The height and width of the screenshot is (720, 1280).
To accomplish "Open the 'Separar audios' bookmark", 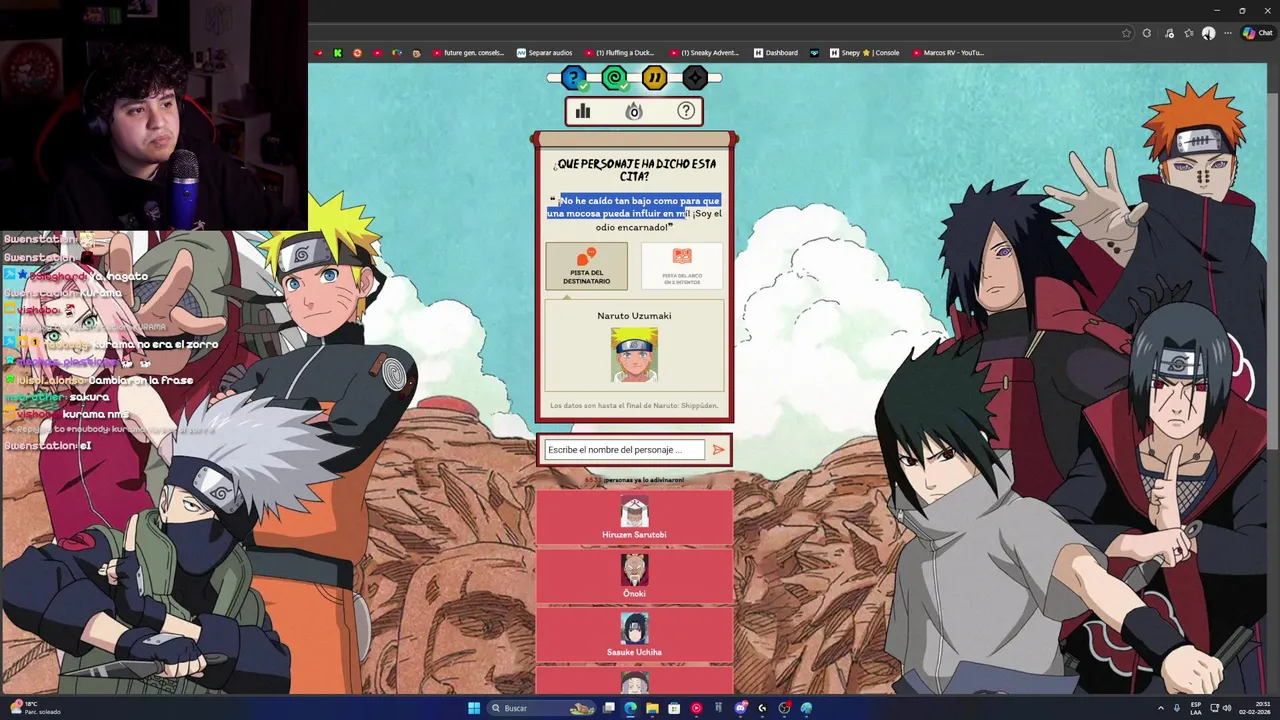I will pos(544,53).
